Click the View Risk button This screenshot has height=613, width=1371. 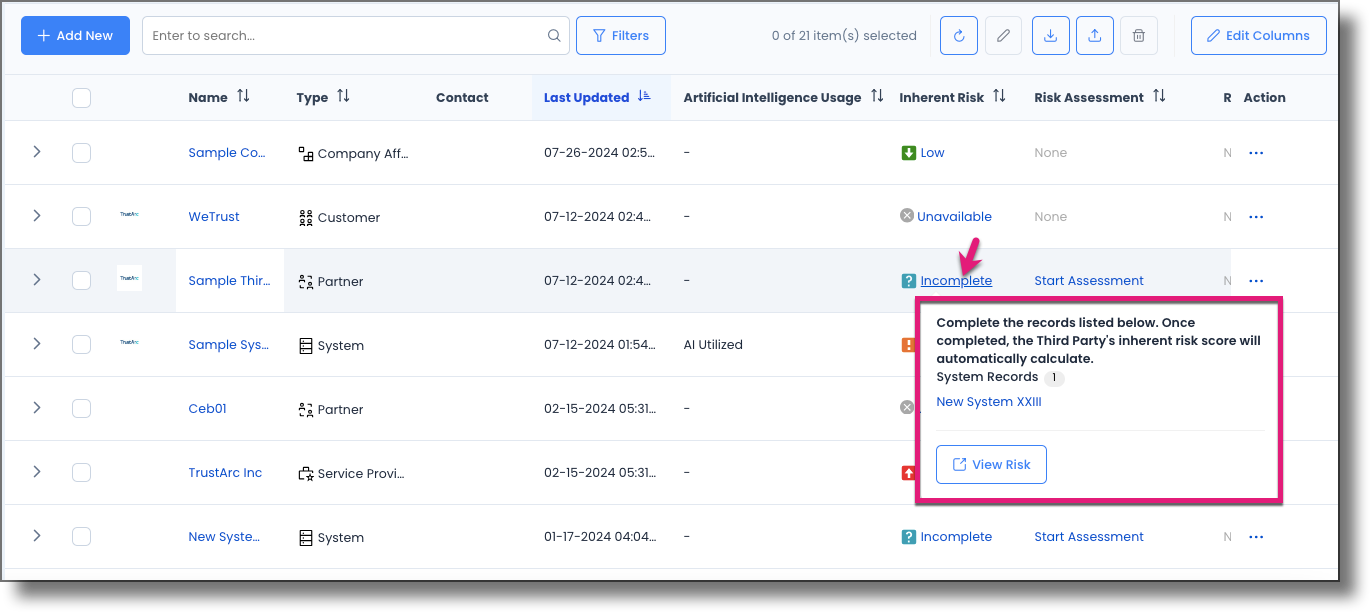tap(991, 464)
